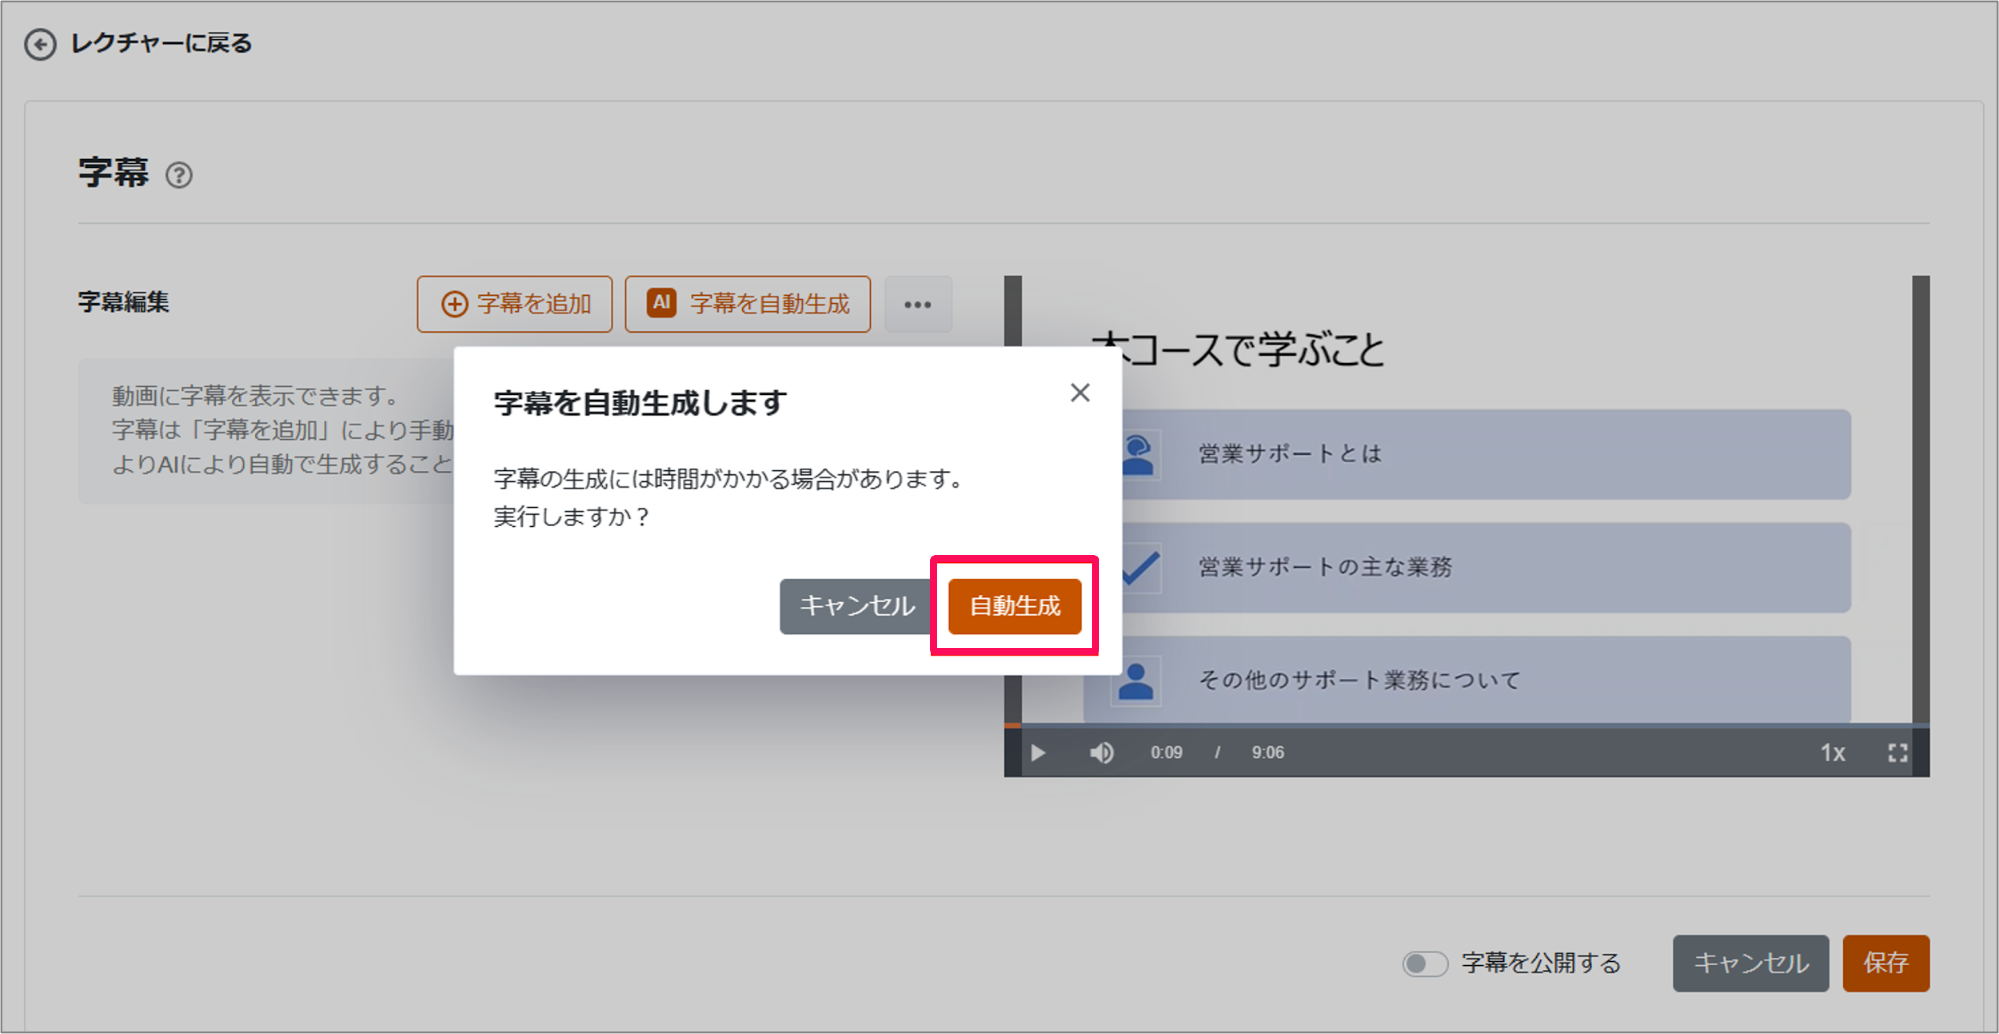Click the 字幕を追加 button
This screenshot has width=1999, height=1034.
[x=515, y=304]
